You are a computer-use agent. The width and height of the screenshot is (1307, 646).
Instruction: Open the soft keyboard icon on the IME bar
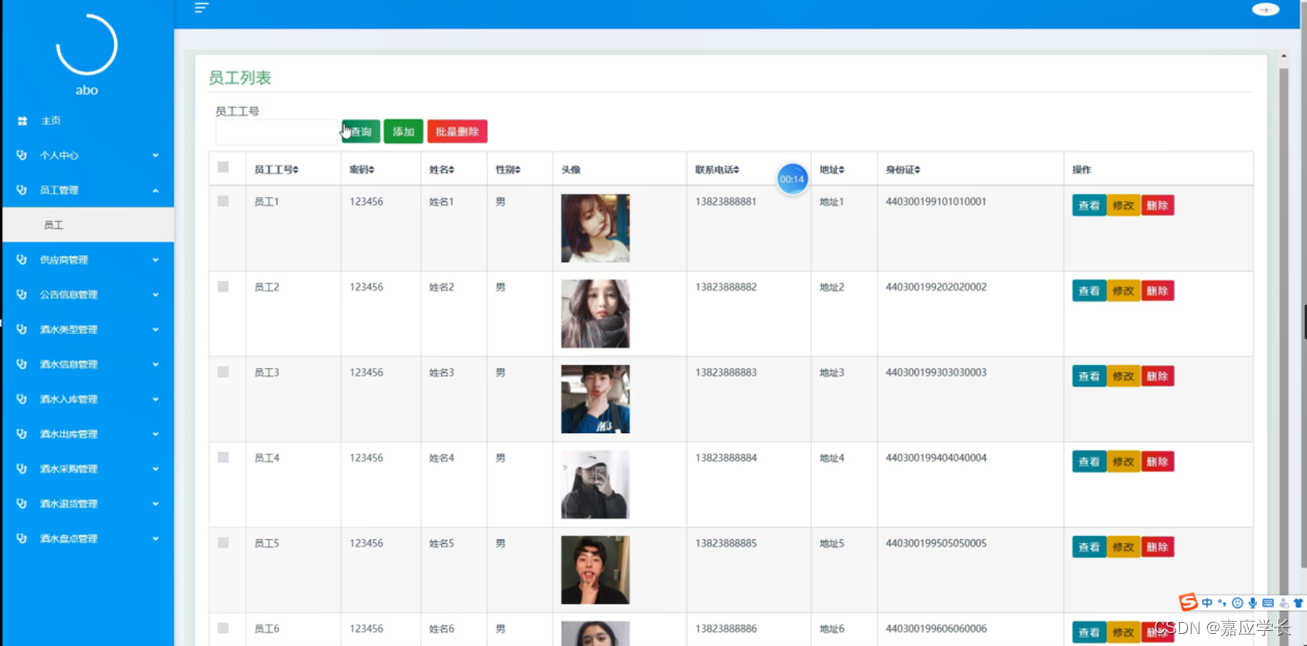click(x=1268, y=603)
